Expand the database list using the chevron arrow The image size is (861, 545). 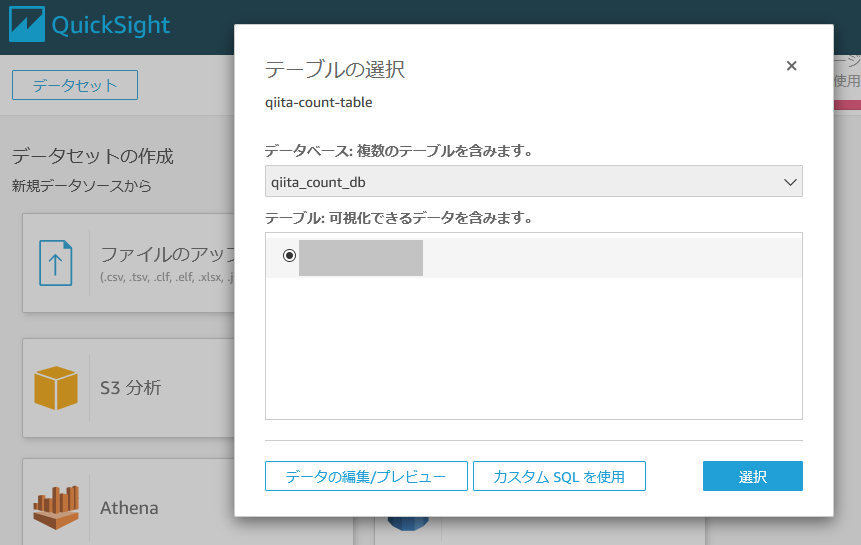click(x=790, y=182)
